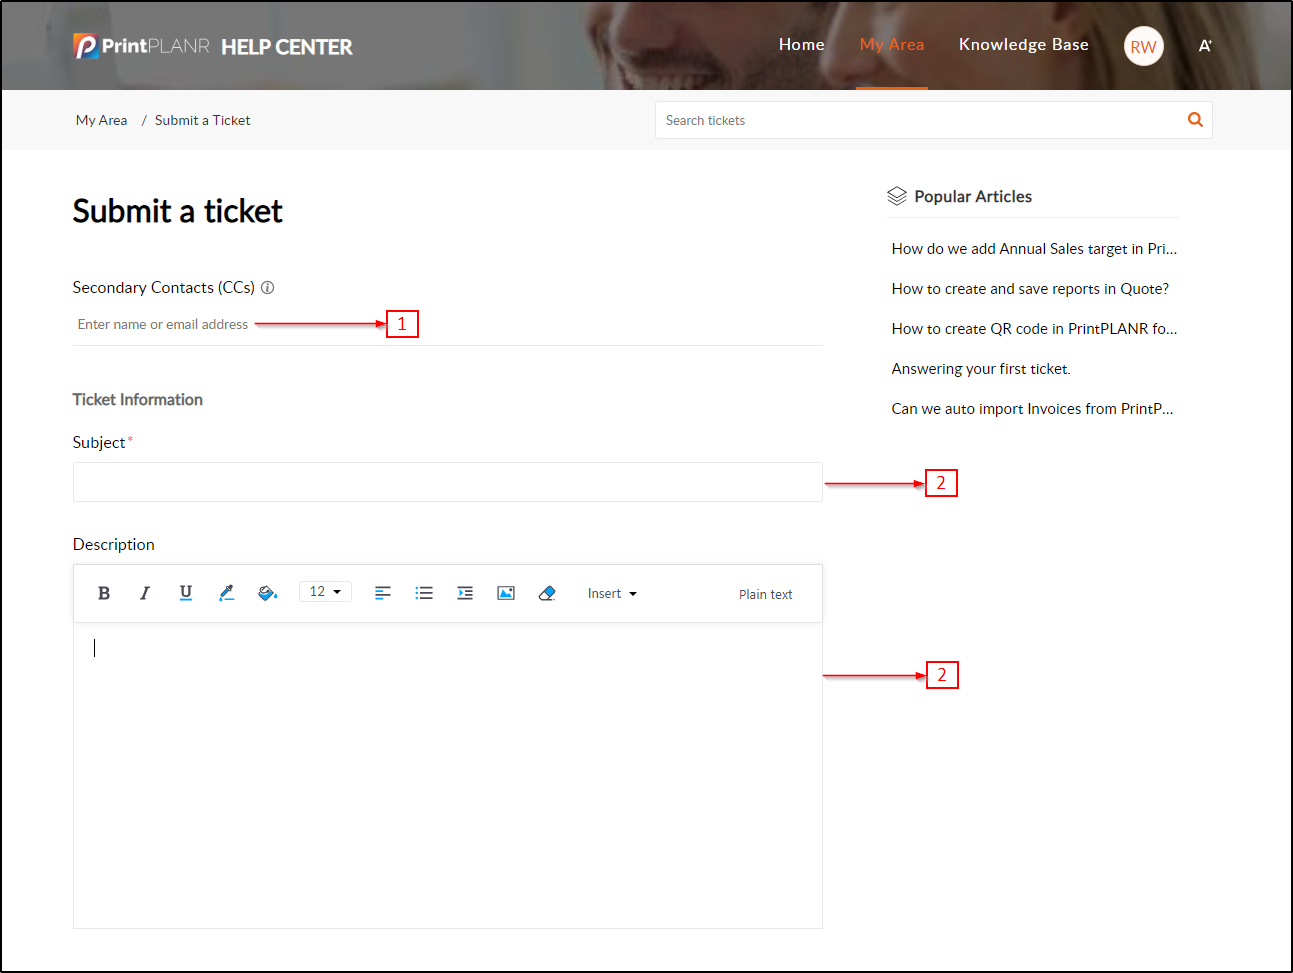1293x973 pixels.
Task: Click the orange search magnifier icon
Action: pyautogui.click(x=1195, y=120)
